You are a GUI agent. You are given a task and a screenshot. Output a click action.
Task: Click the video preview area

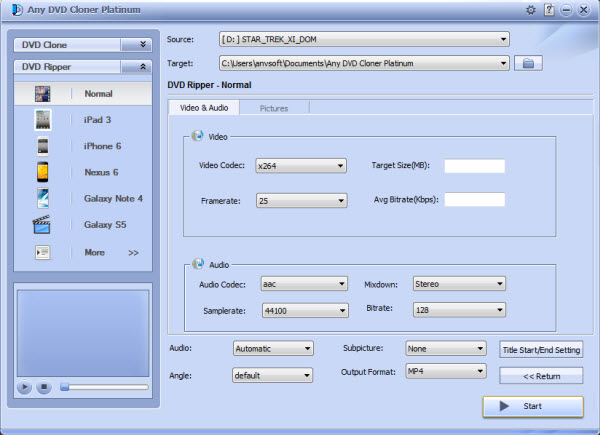[83, 333]
